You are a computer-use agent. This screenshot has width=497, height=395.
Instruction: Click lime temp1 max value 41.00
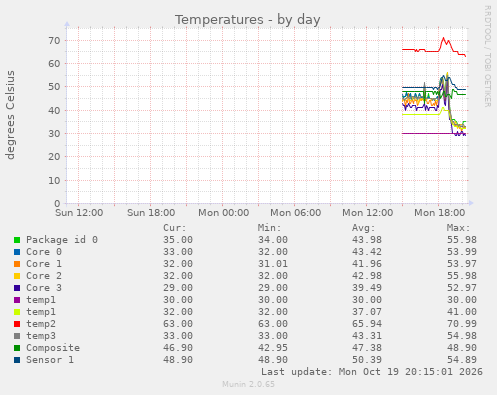pyautogui.click(x=462, y=312)
